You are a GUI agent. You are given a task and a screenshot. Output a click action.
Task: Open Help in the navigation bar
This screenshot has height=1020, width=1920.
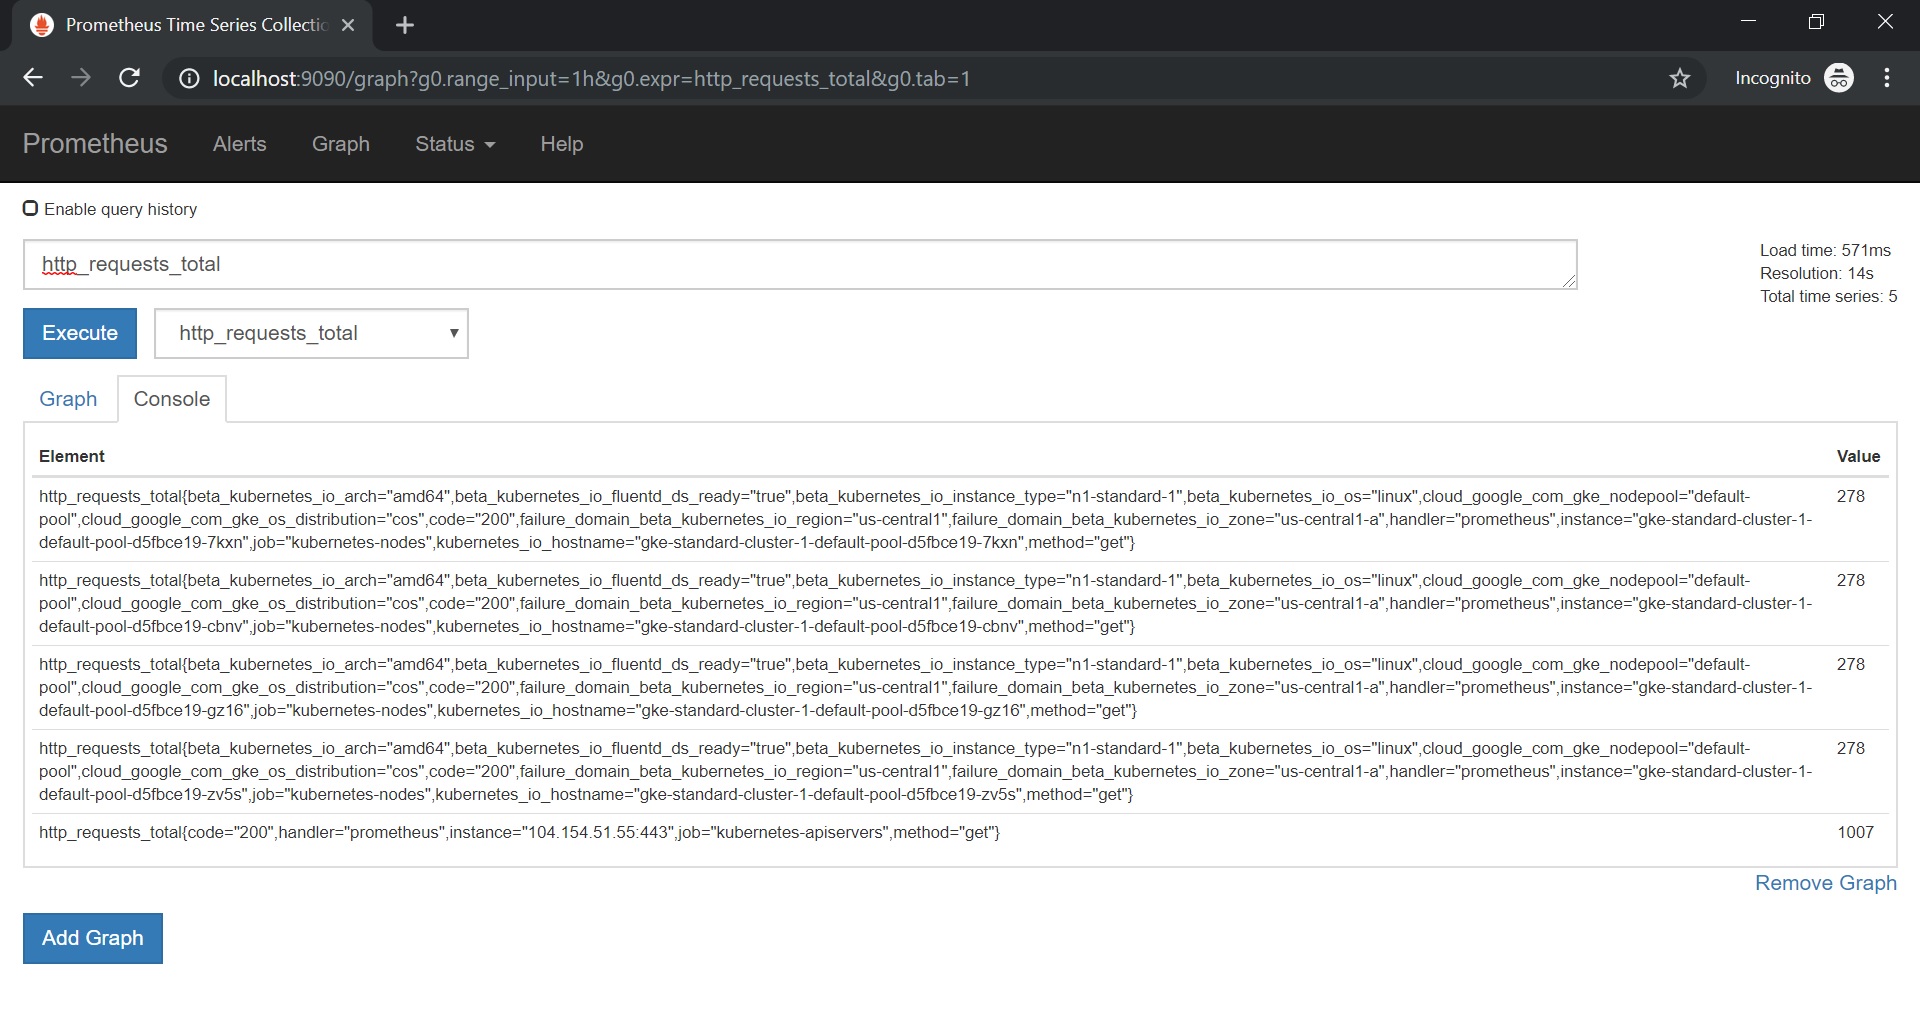[561, 144]
